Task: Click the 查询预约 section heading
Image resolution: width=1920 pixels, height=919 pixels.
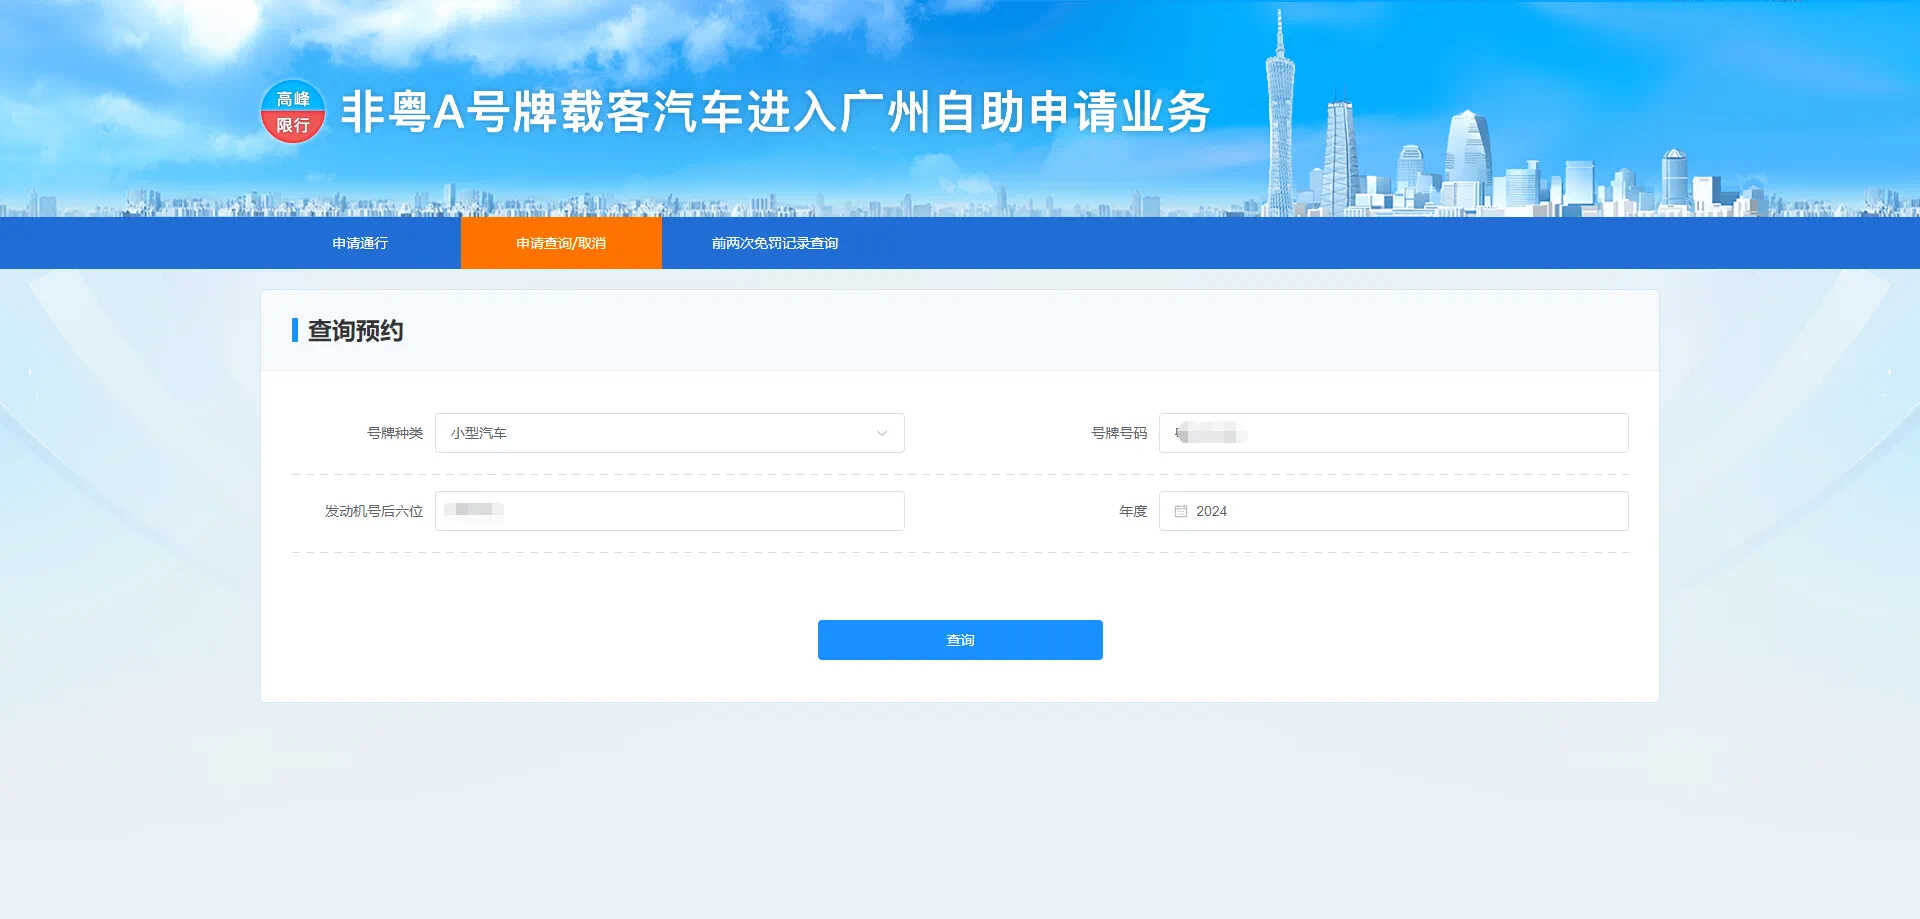Action: pos(355,331)
